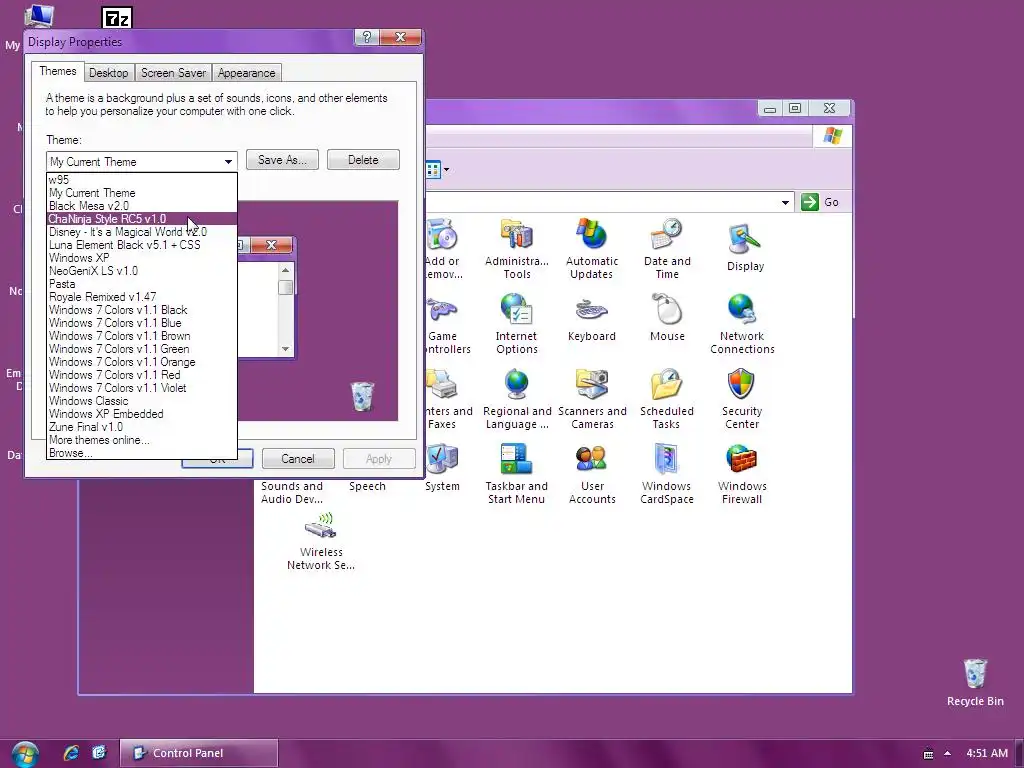1024x768 pixels.
Task: Open the 7z desktop icon
Action: [x=118, y=17]
